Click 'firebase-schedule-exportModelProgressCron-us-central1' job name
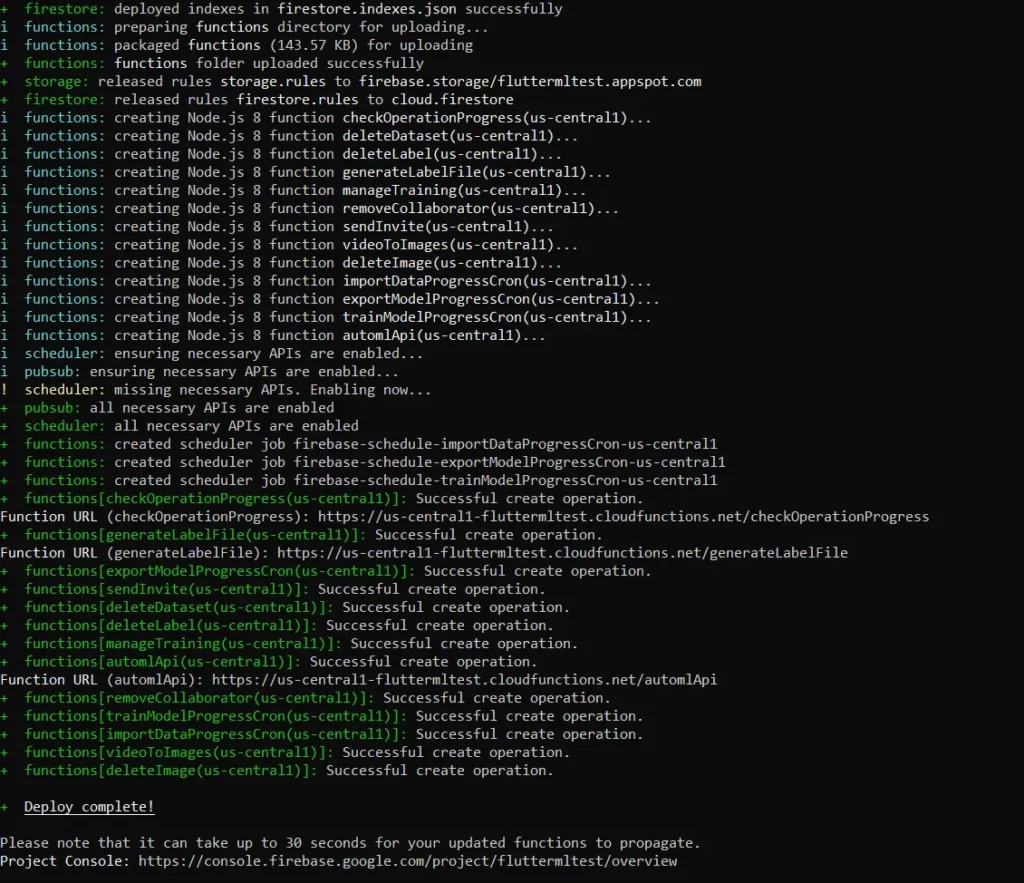Viewport: 1024px width, 883px height. tap(509, 462)
